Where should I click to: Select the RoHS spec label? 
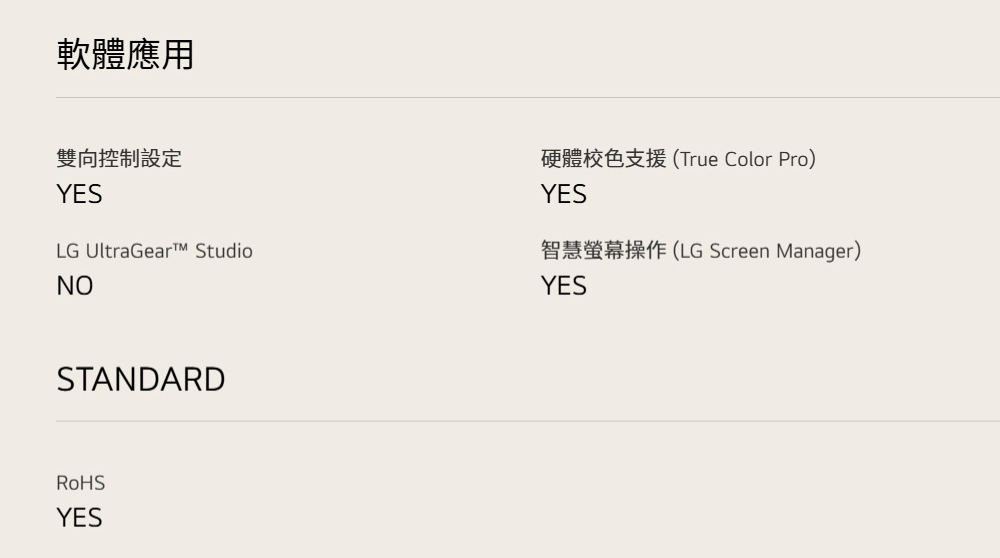(80, 484)
